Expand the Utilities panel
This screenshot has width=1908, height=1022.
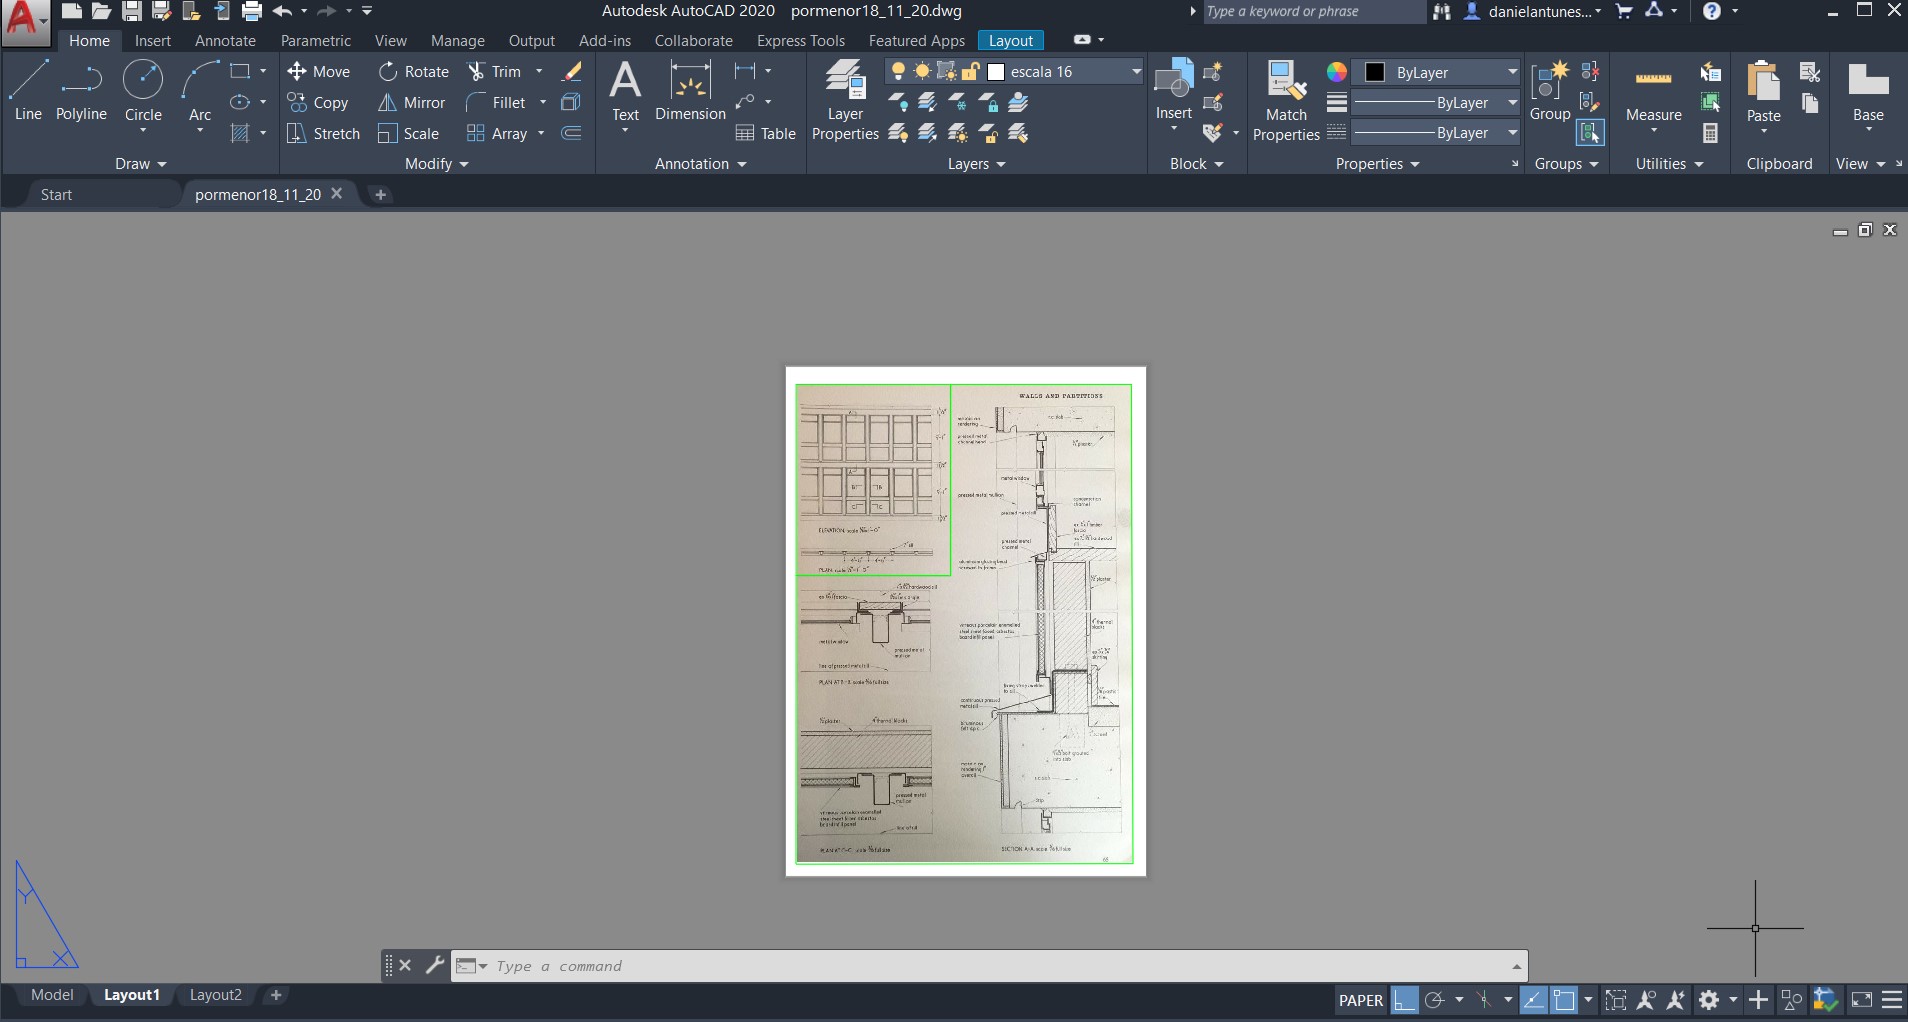pyautogui.click(x=1669, y=163)
